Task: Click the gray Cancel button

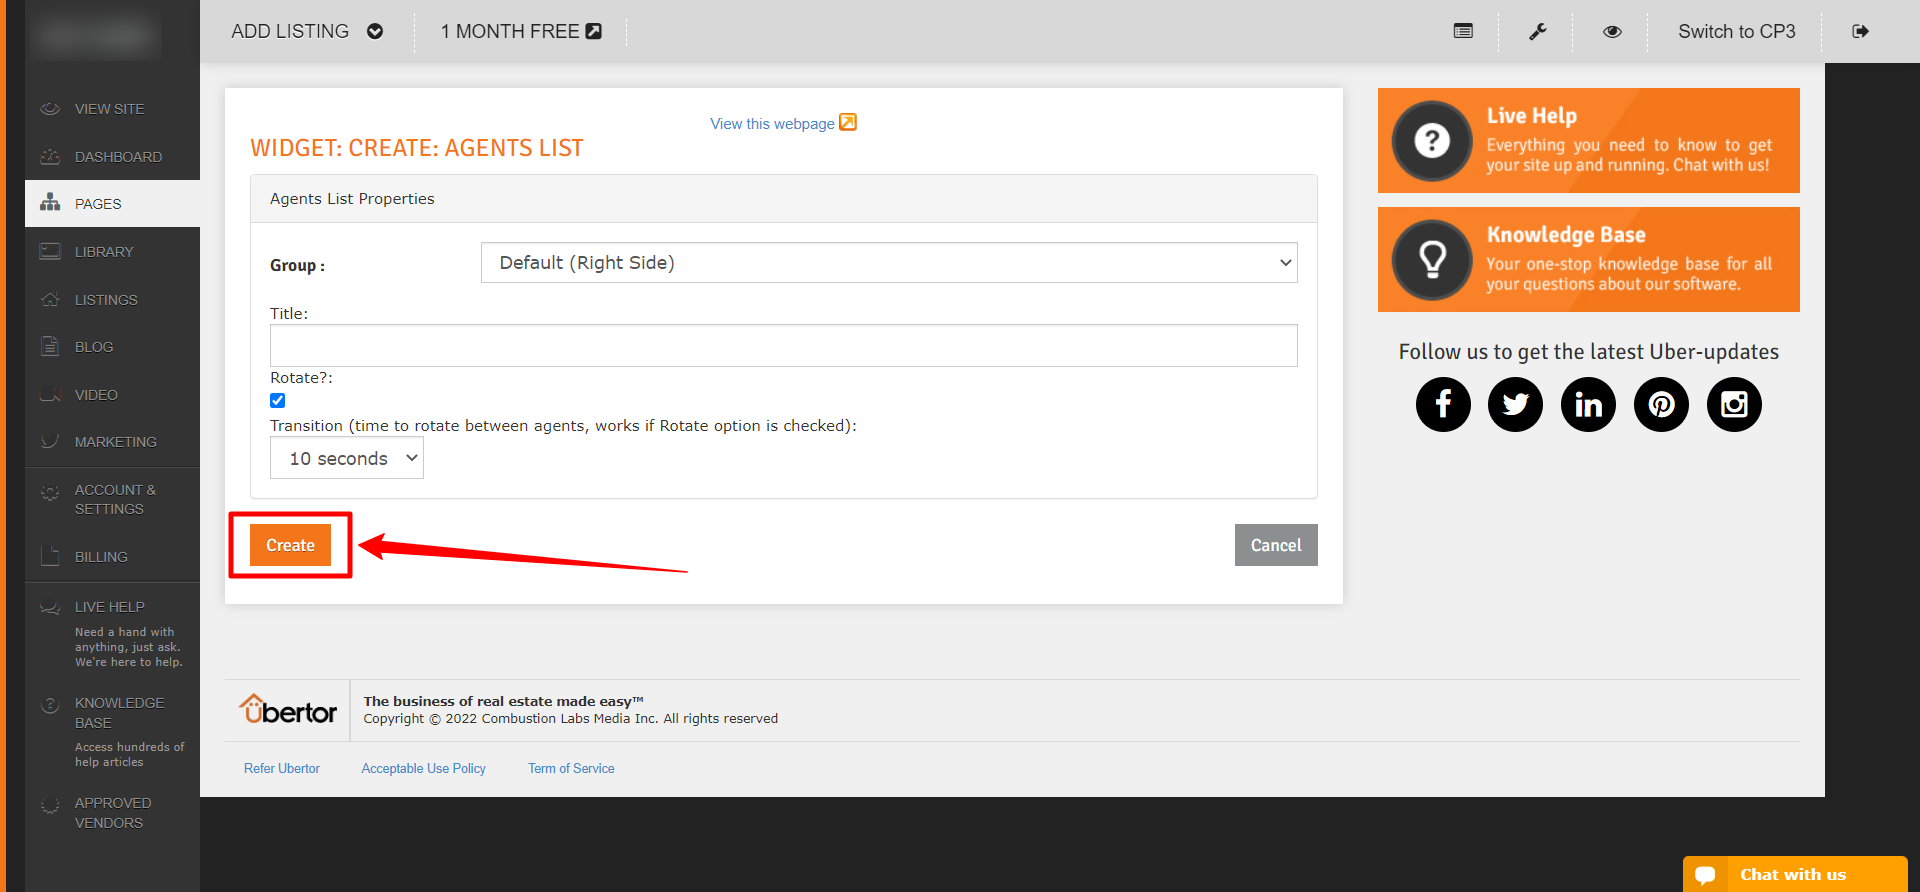Action: [1276, 545]
